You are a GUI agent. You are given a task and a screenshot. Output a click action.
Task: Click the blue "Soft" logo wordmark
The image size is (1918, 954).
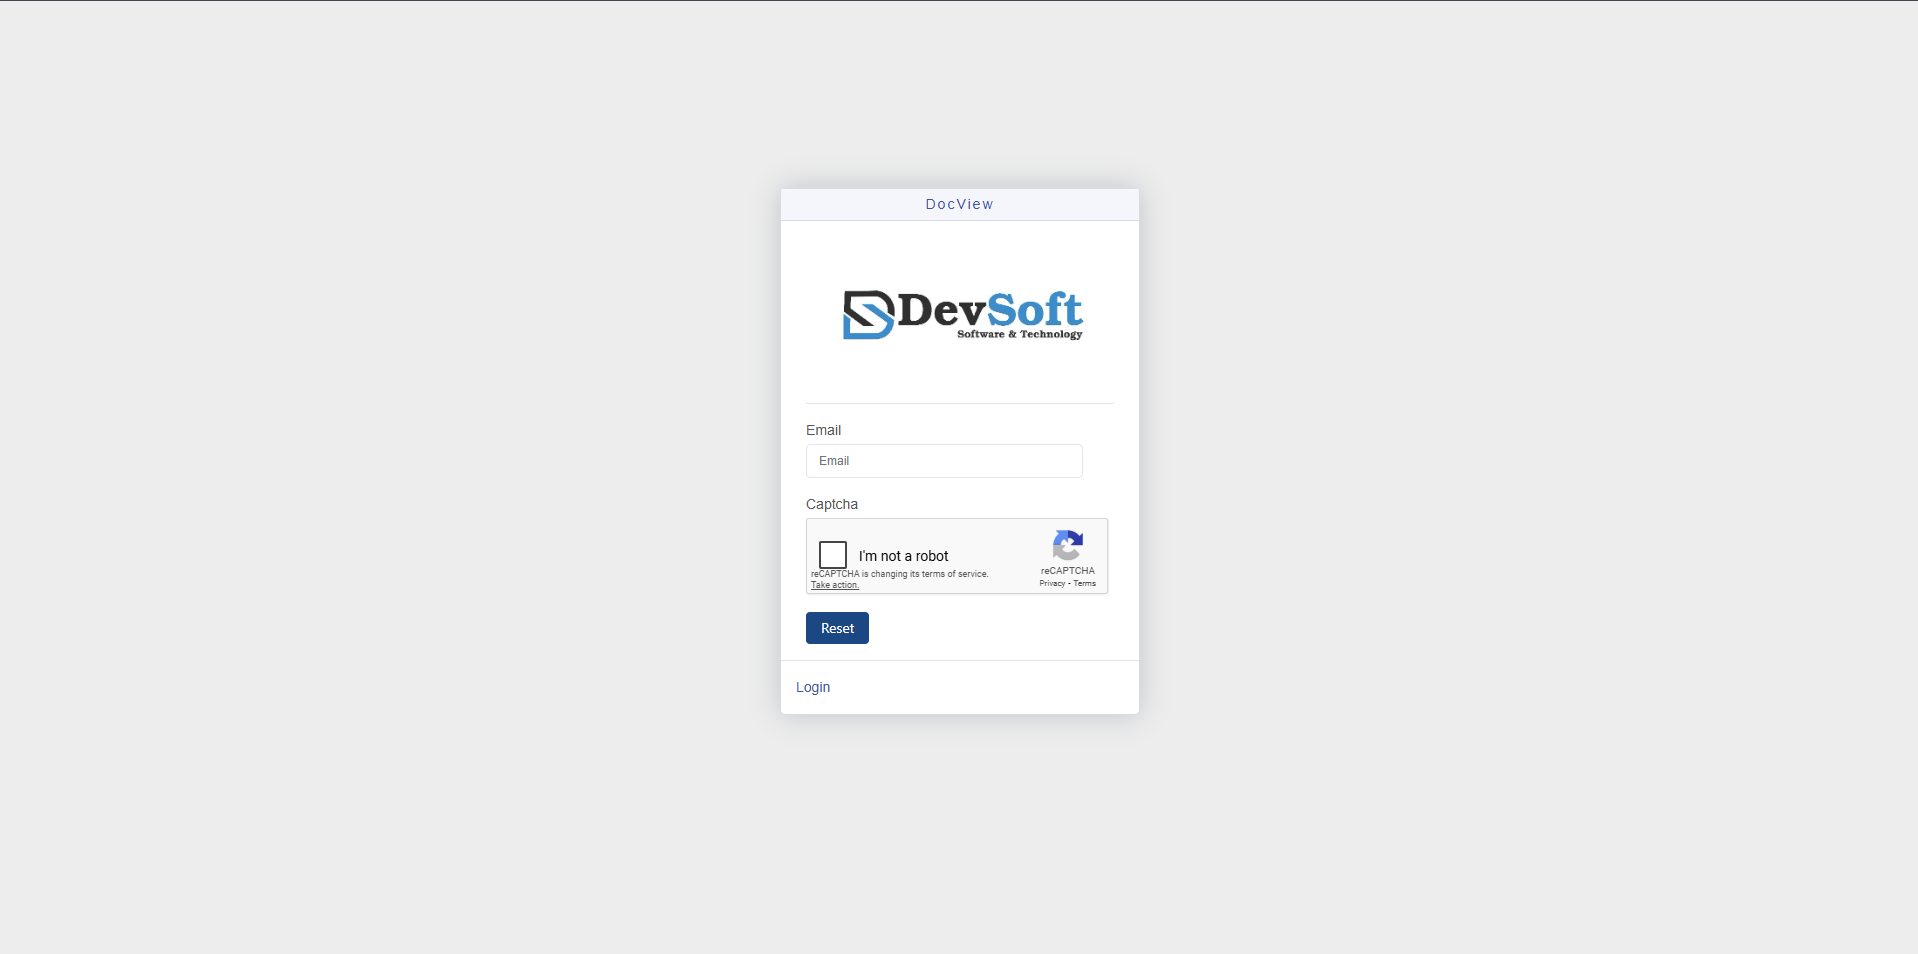pos(1035,310)
